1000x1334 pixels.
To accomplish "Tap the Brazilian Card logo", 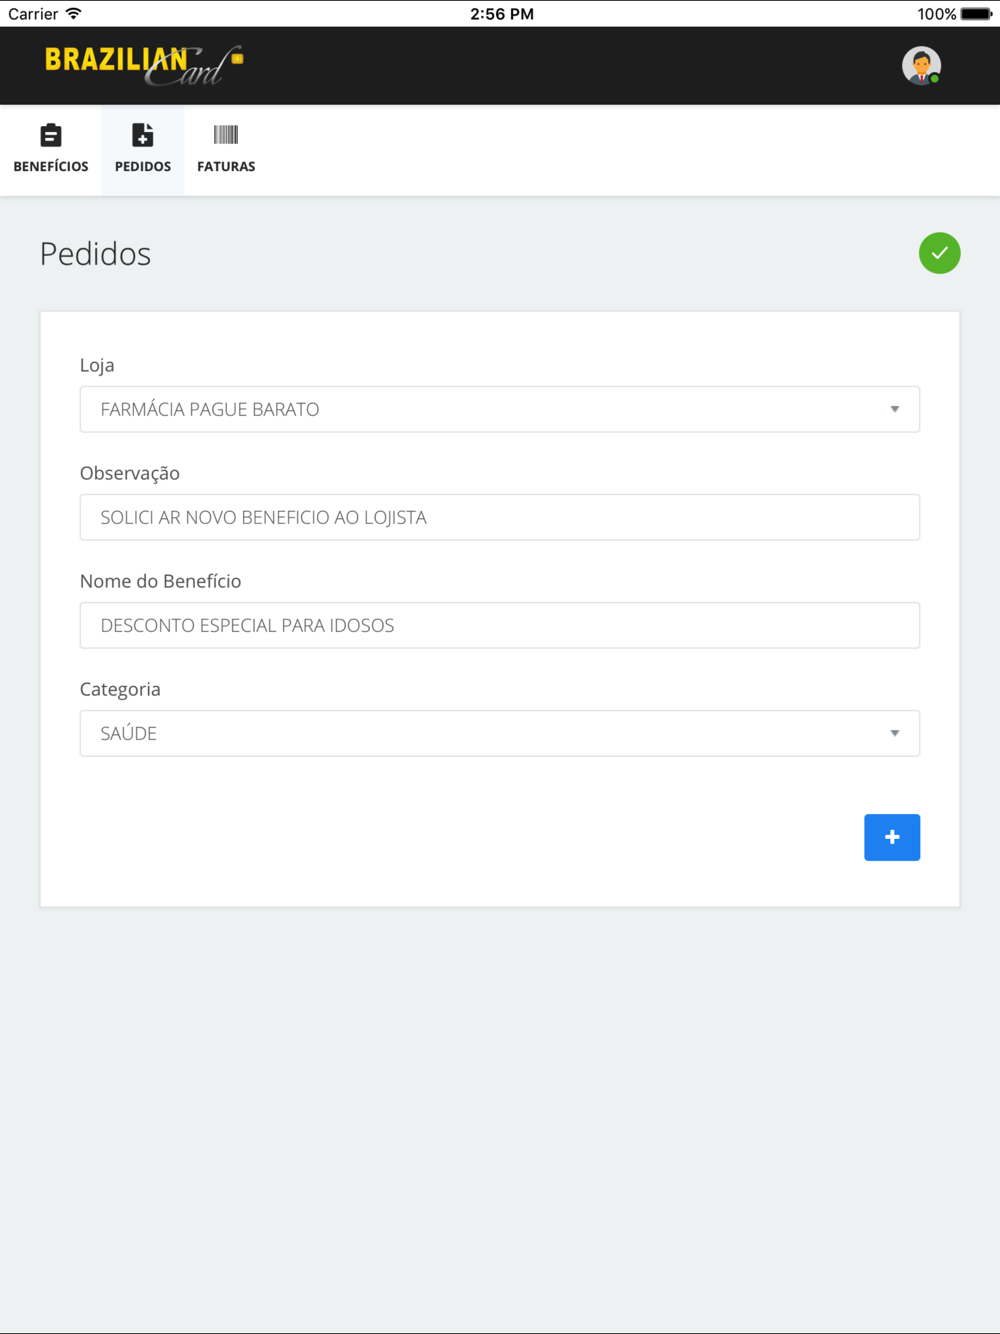I will click(x=144, y=65).
